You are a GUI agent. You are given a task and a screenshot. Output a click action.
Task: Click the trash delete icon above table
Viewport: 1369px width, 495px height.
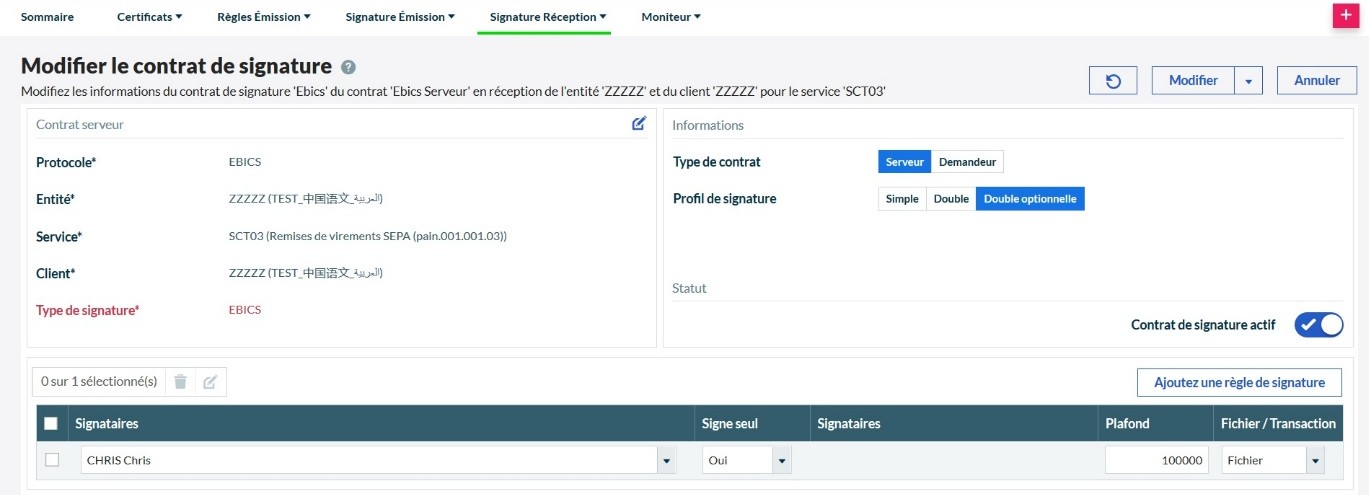tap(180, 381)
